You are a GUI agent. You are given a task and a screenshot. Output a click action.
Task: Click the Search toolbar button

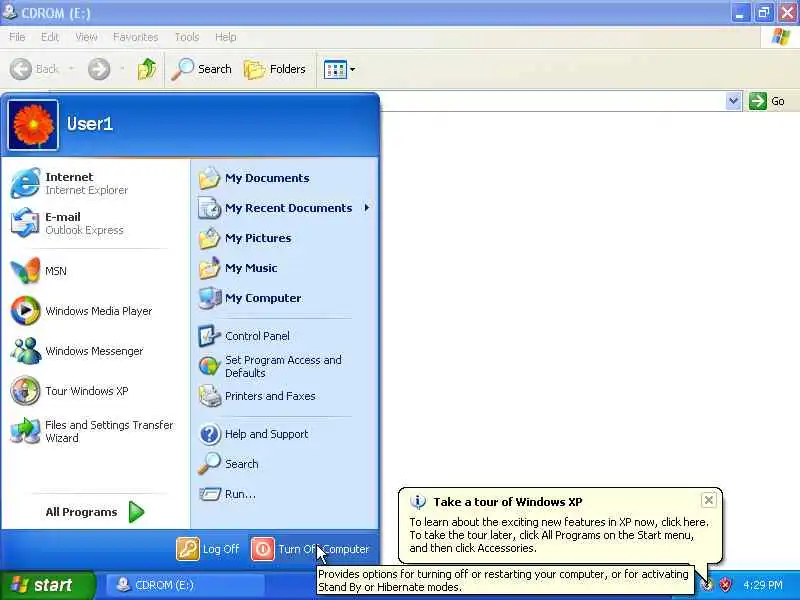[x=202, y=69]
